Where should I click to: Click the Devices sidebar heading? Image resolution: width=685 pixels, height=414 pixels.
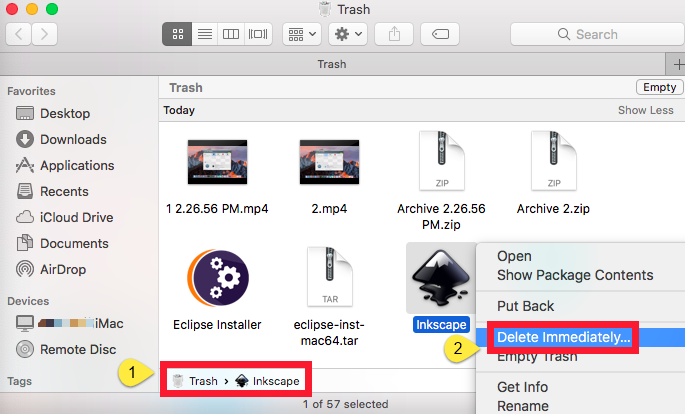pos(28,301)
